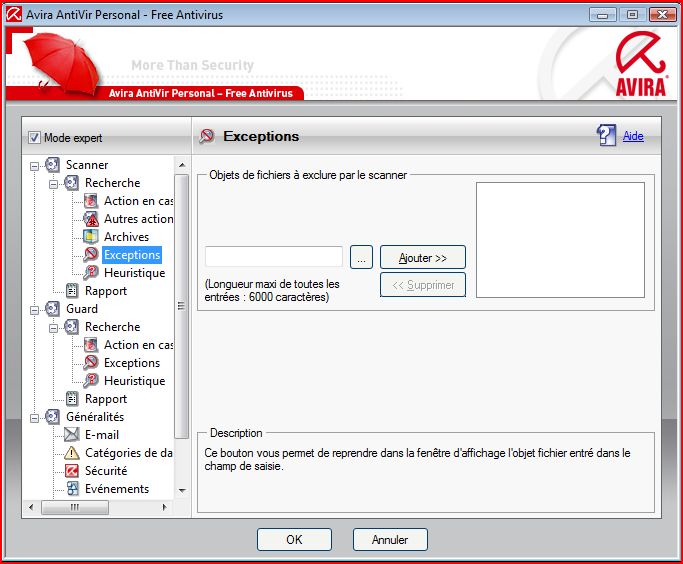Click the tree scroll right arrow

point(164,507)
